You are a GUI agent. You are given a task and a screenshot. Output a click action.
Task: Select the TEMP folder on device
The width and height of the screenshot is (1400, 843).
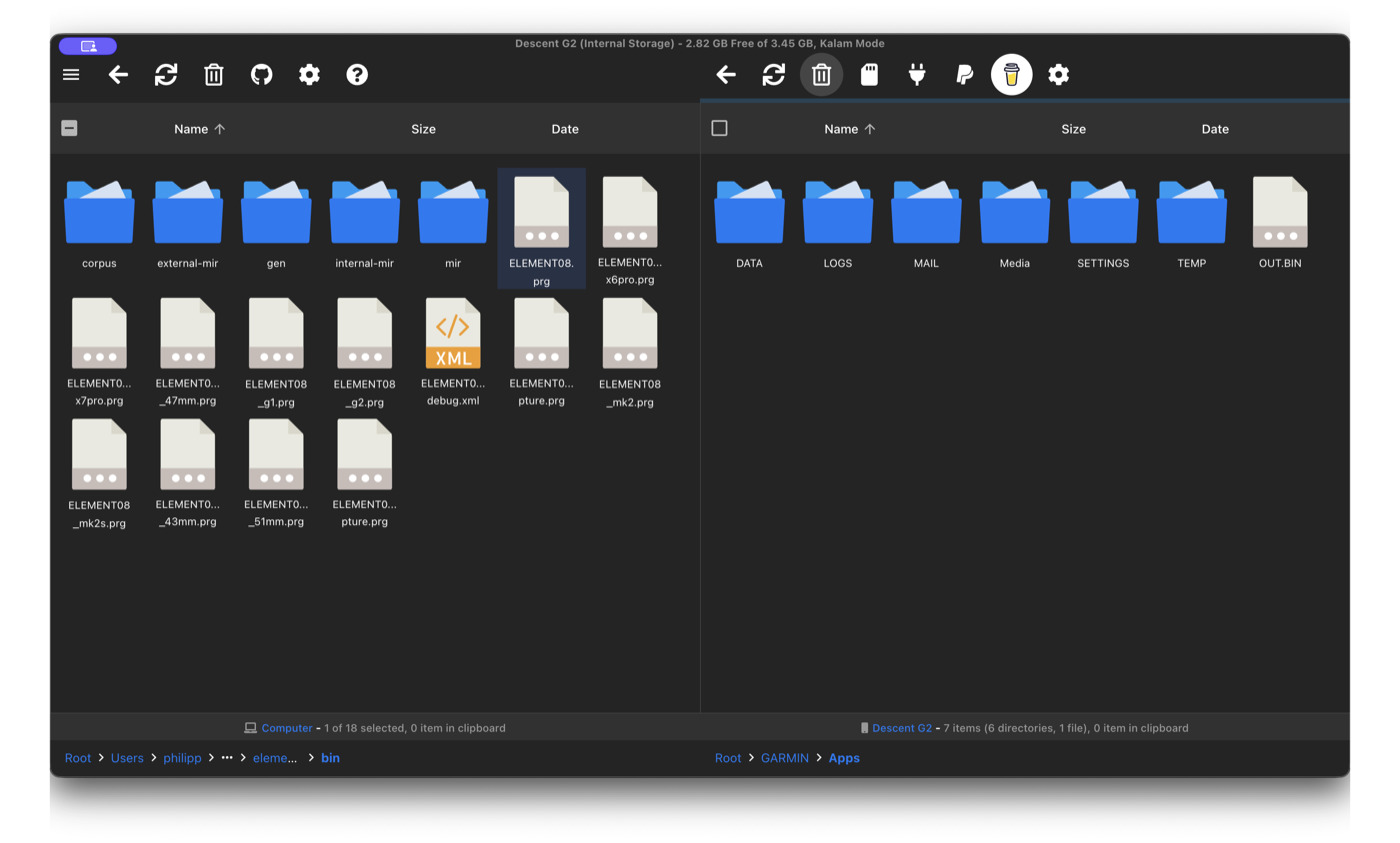point(1192,225)
